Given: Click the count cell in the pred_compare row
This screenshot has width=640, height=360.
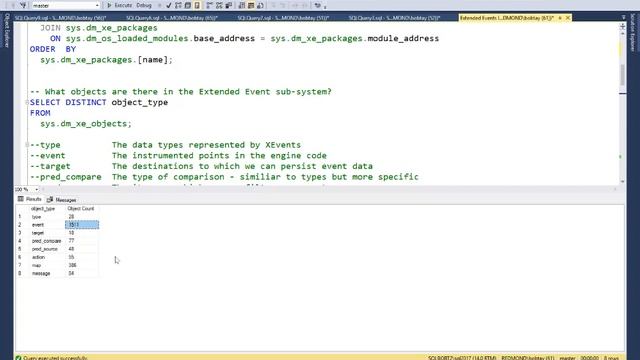Looking at the screenshot, I should click(82, 241).
